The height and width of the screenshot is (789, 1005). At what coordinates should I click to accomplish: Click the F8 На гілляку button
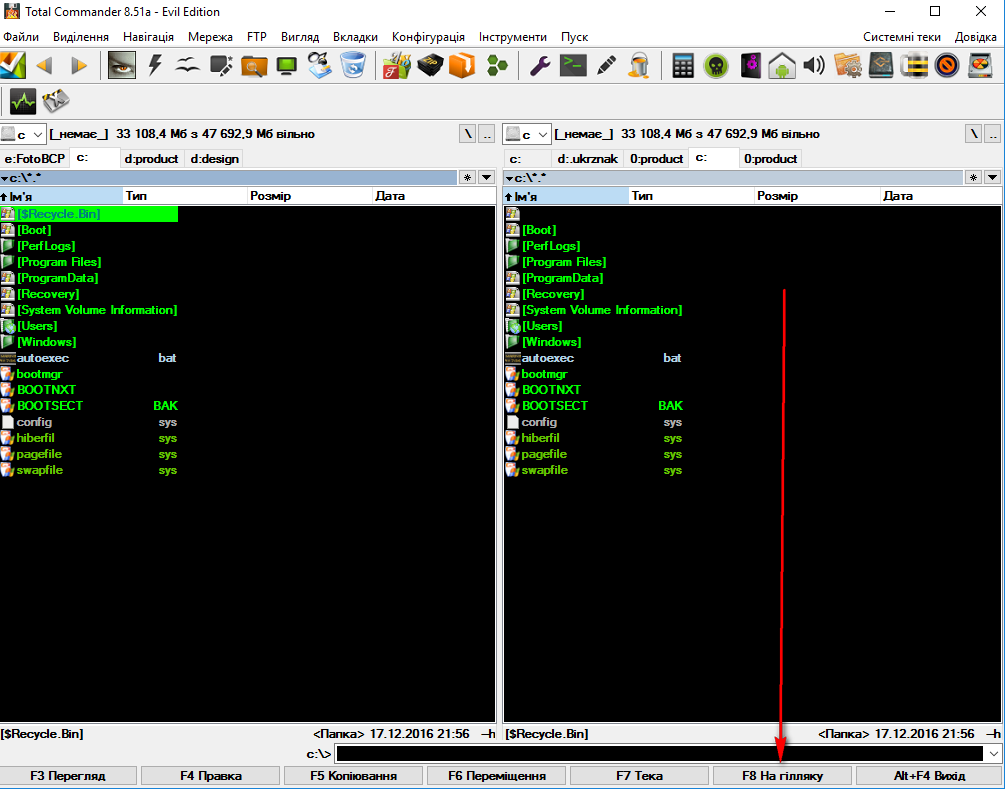click(x=782, y=776)
